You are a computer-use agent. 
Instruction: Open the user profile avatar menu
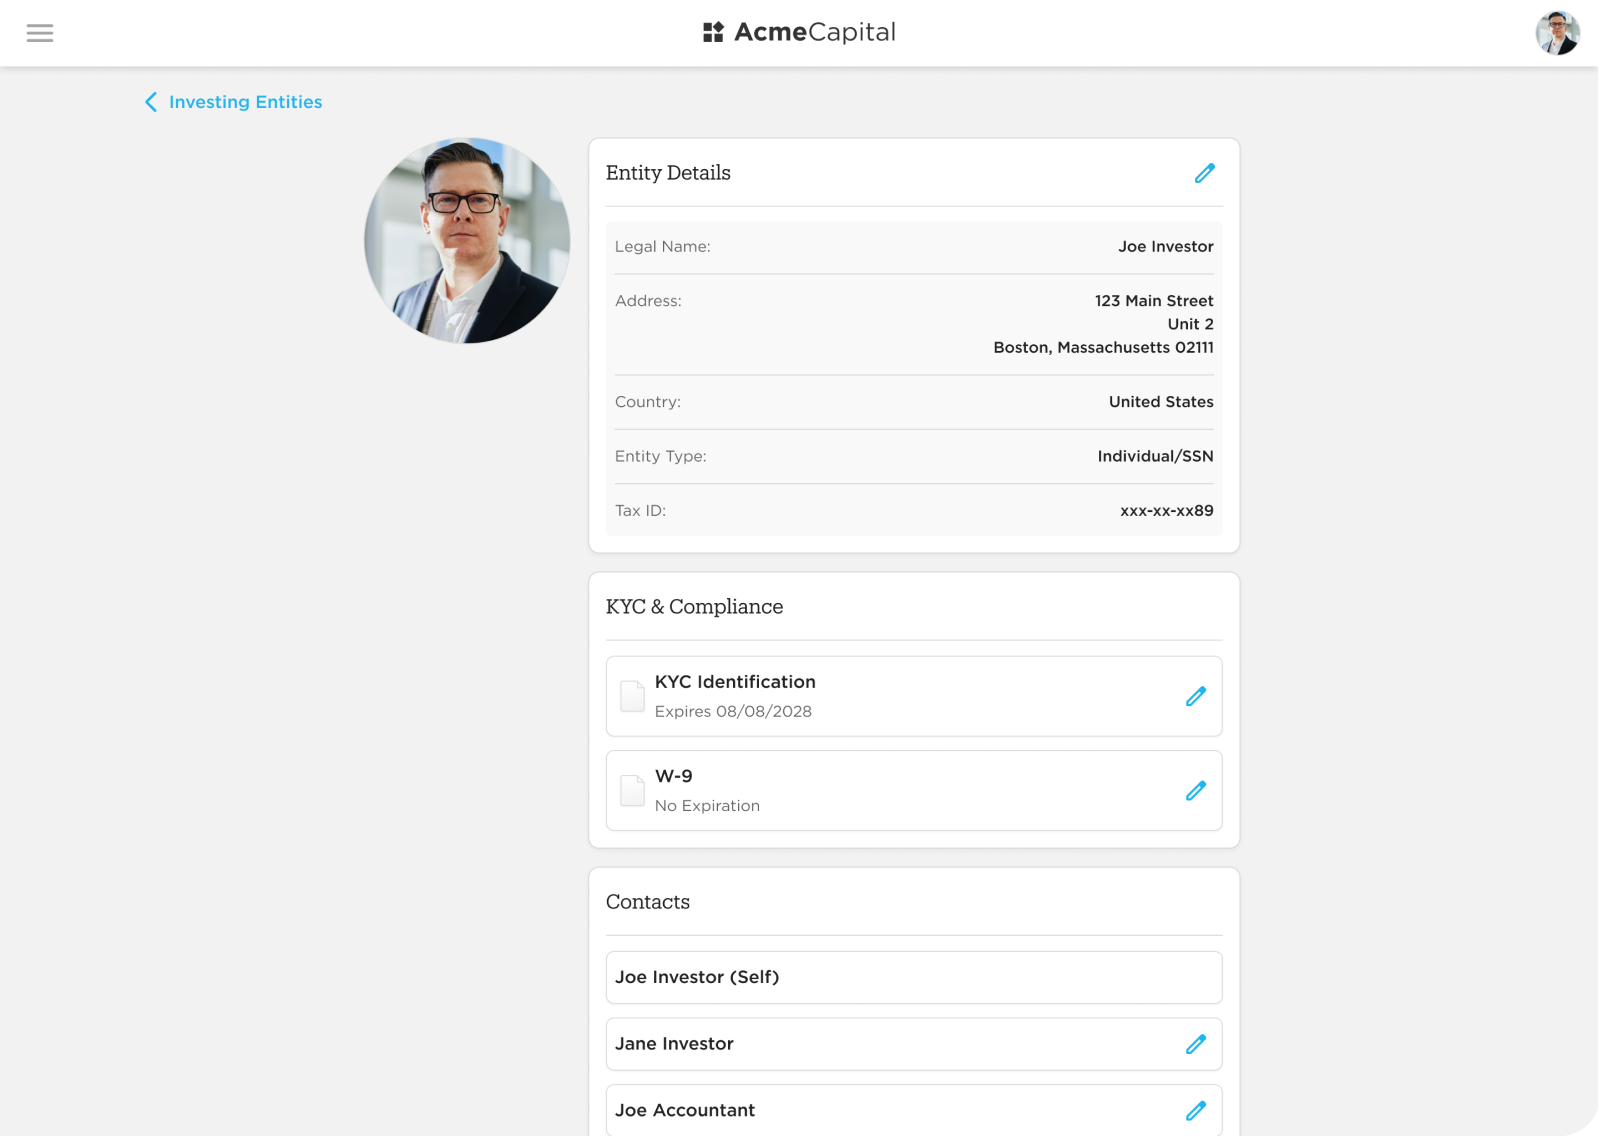pyautogui.click(x=1557, y=33)
